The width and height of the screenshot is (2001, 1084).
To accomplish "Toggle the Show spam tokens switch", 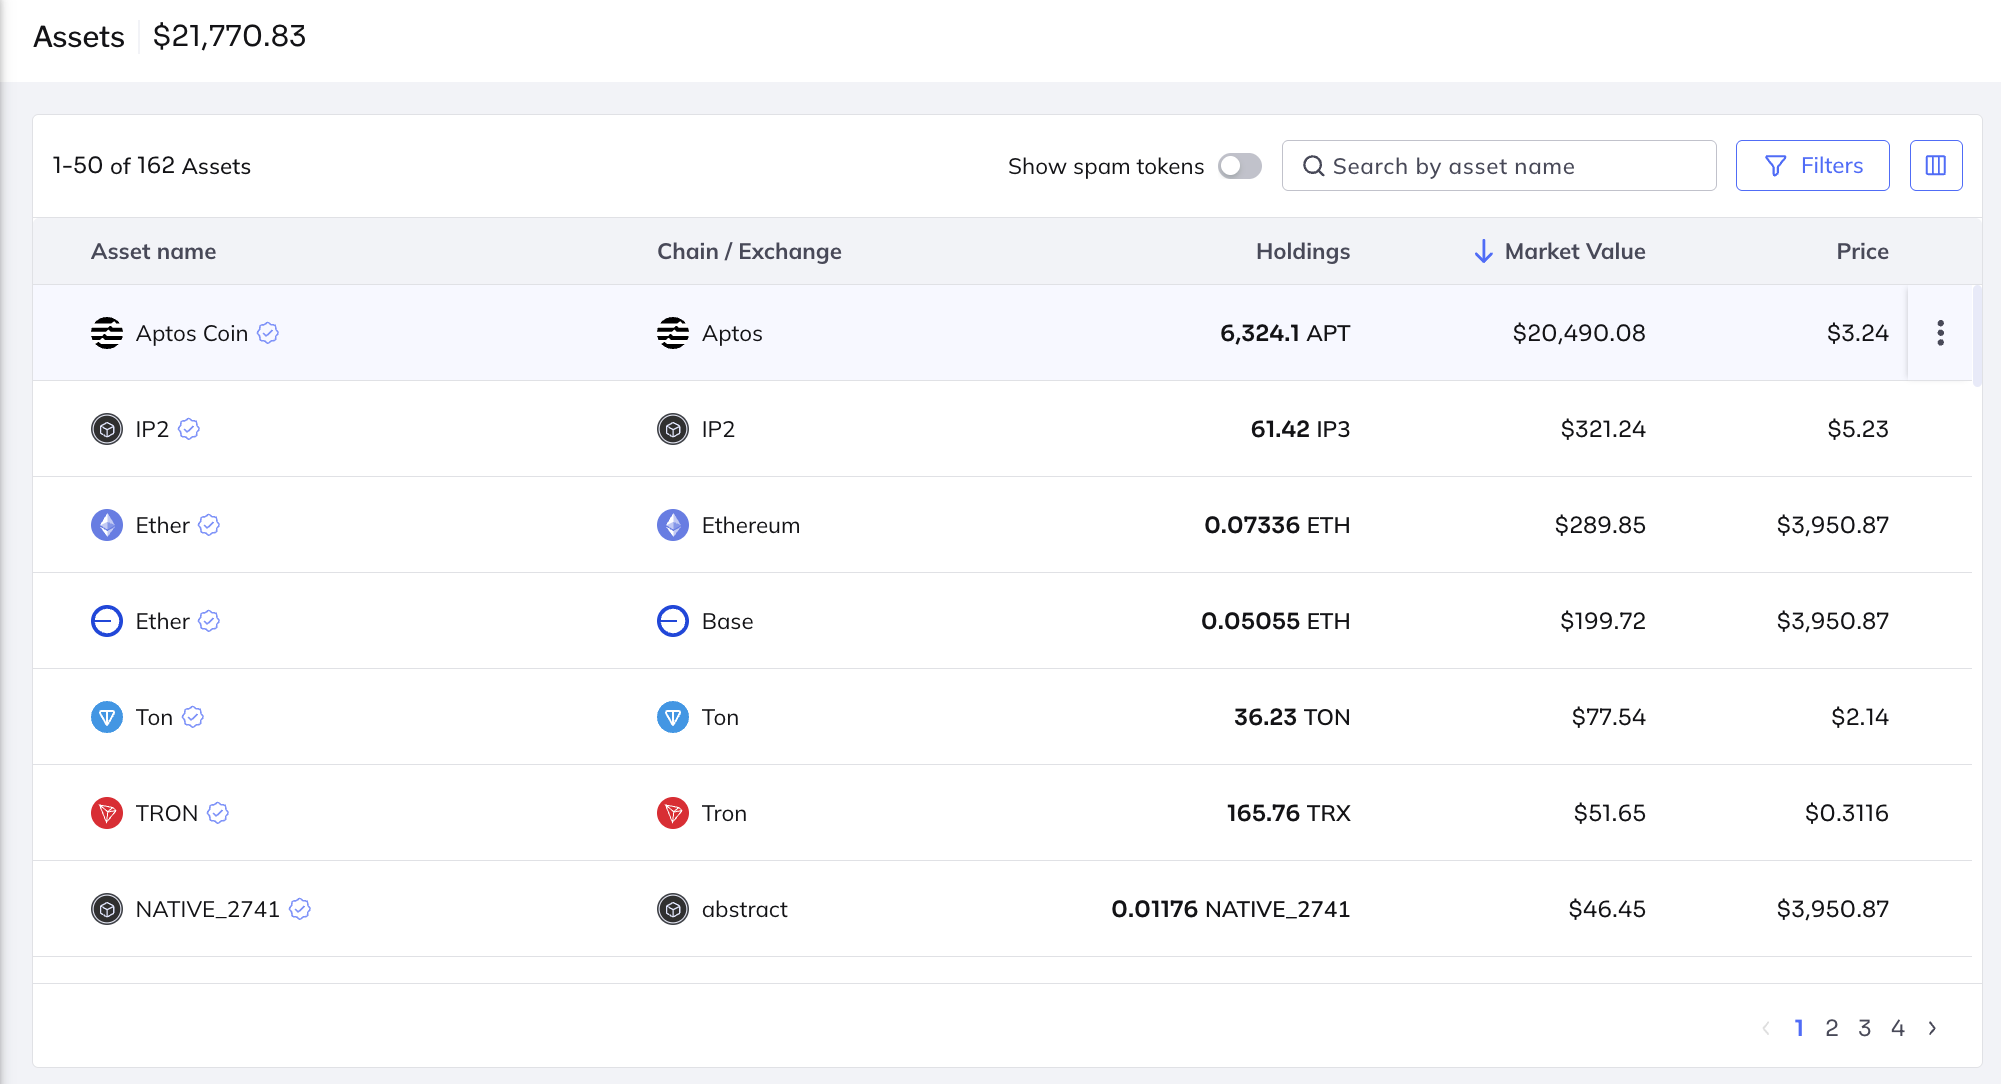I will 1239,166.
